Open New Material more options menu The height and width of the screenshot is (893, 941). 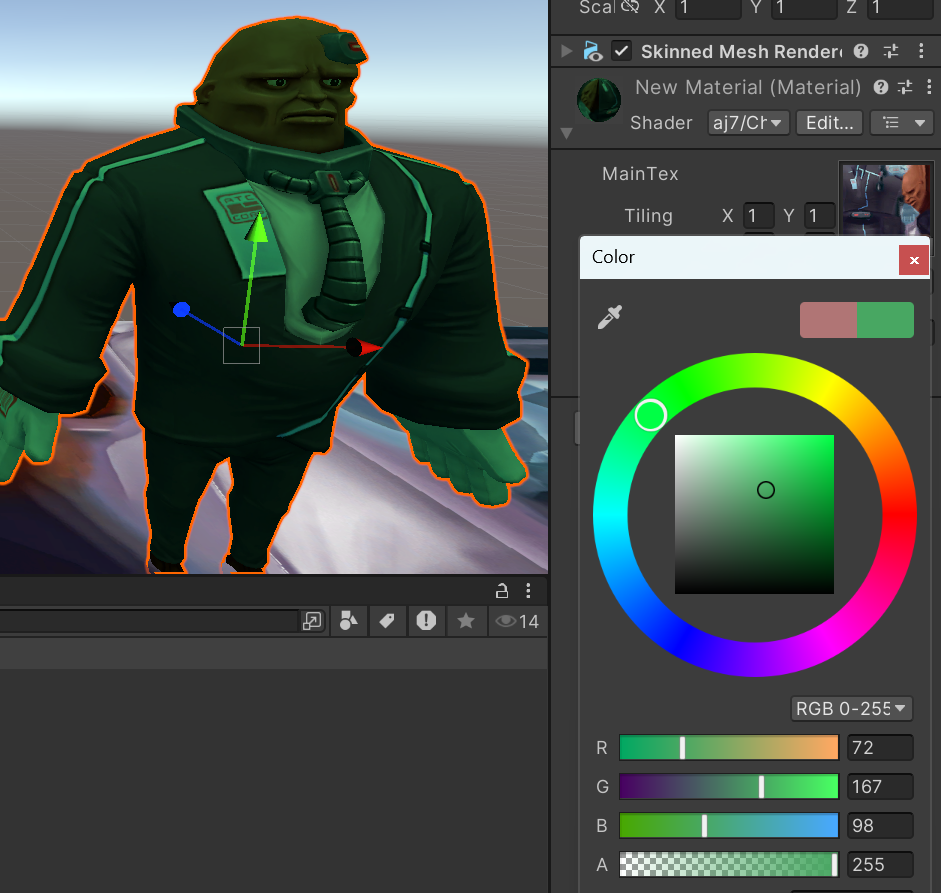coord(929,88)
